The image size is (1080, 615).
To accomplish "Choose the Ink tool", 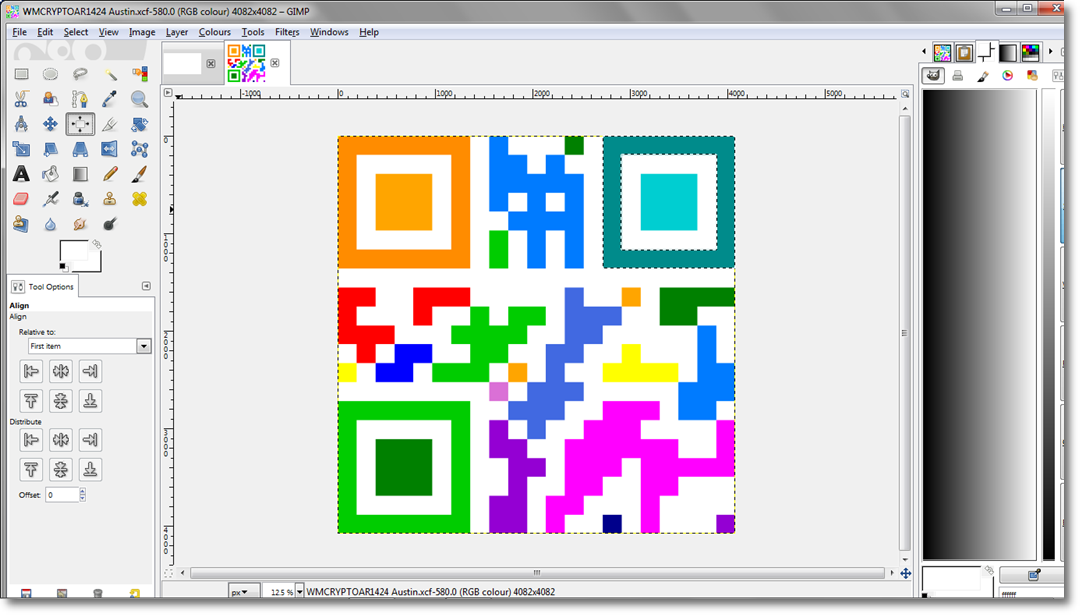I will coord(80,199).
